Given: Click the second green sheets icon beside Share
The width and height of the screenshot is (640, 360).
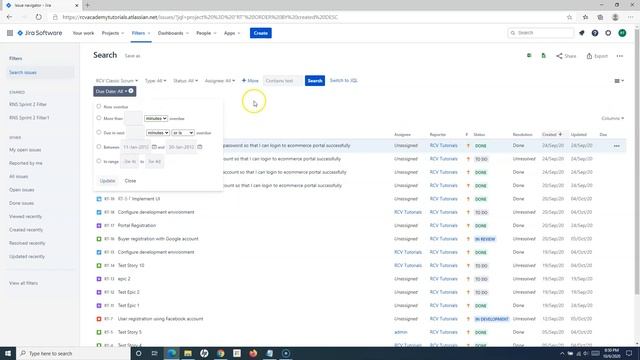Looking at the screenshot, I should pyautogui.click(x=543, y=56).
